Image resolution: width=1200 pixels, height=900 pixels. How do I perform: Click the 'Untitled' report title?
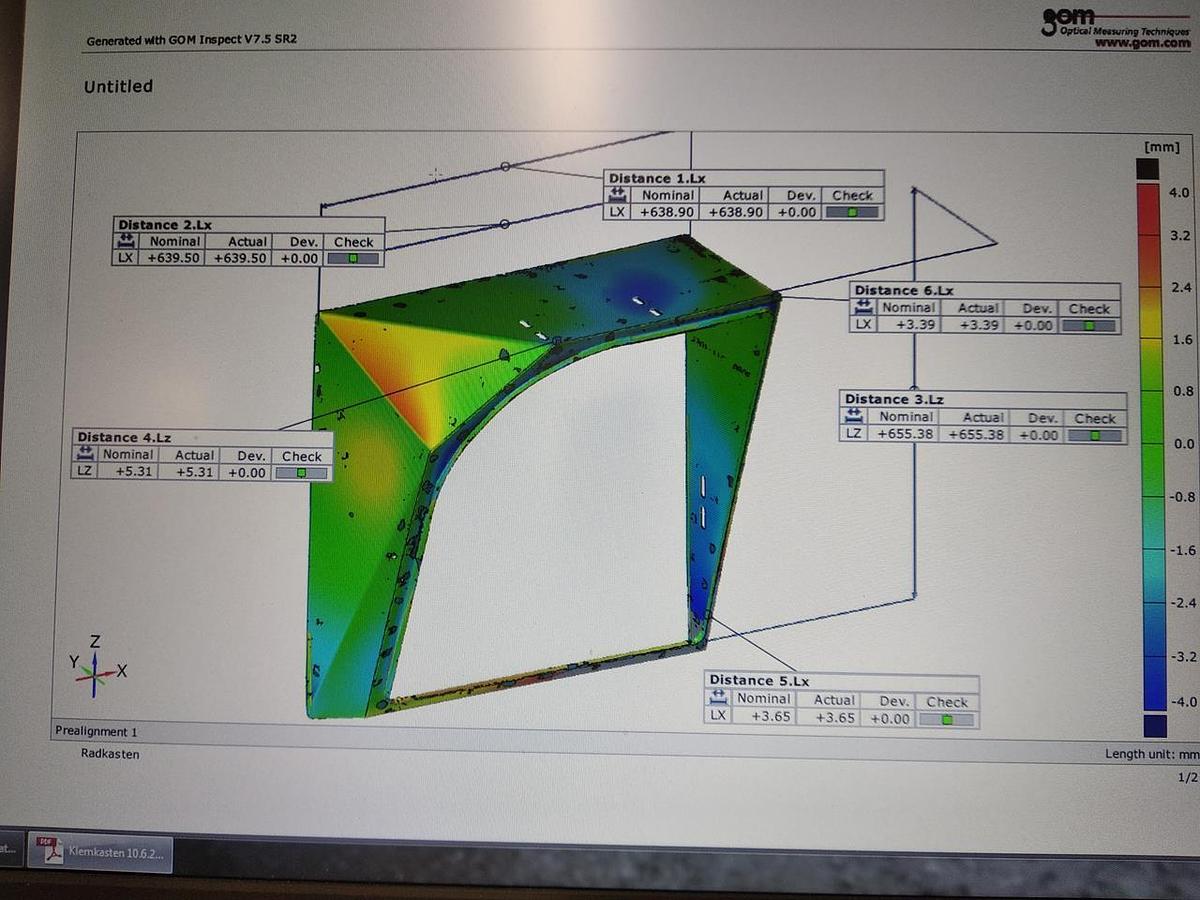tap(118, 86)
